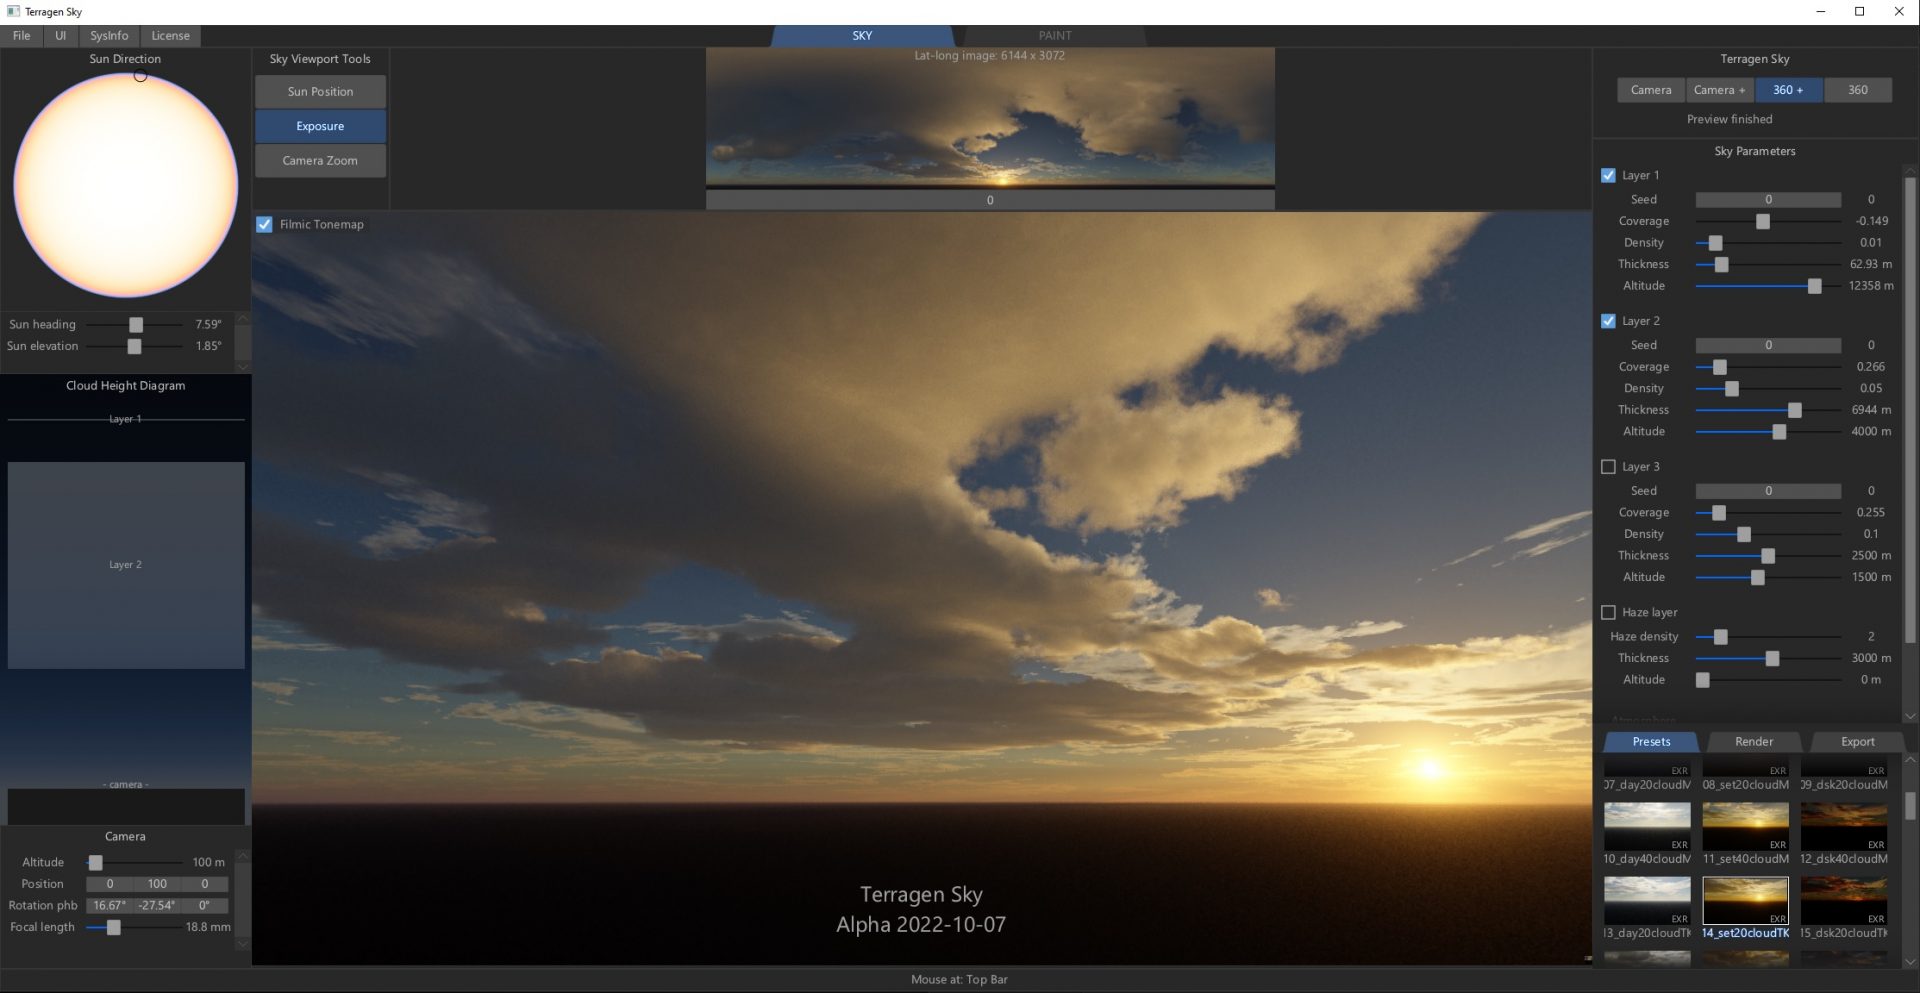Image resolution: width=1920 pixels, height=993 pixels.
Task: Open the Render tab
Action: pyautogui.click(x=1754, y=742)
